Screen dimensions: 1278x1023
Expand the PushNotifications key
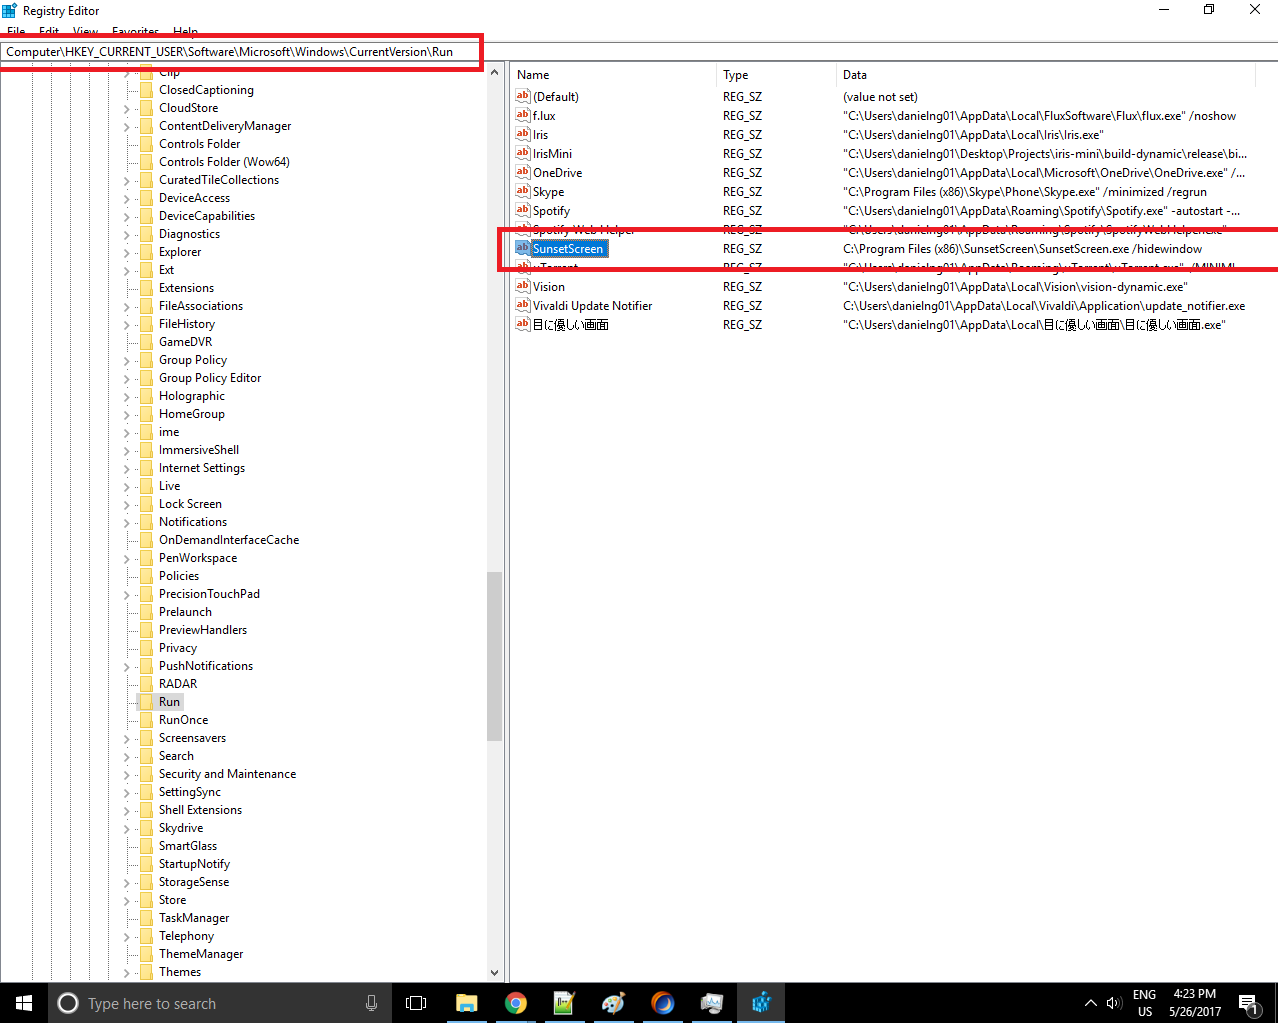tap(127, 666)
